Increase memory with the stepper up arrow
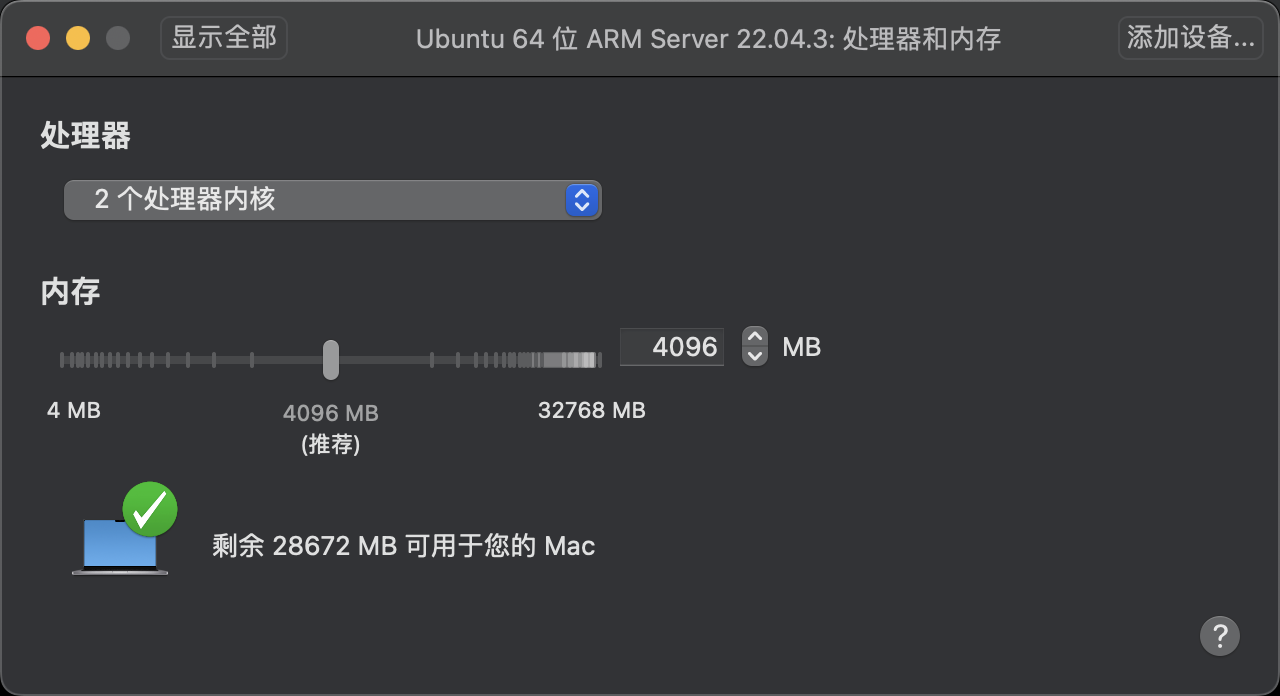This screenshot has width=1280, height=696. pos(755,338)
